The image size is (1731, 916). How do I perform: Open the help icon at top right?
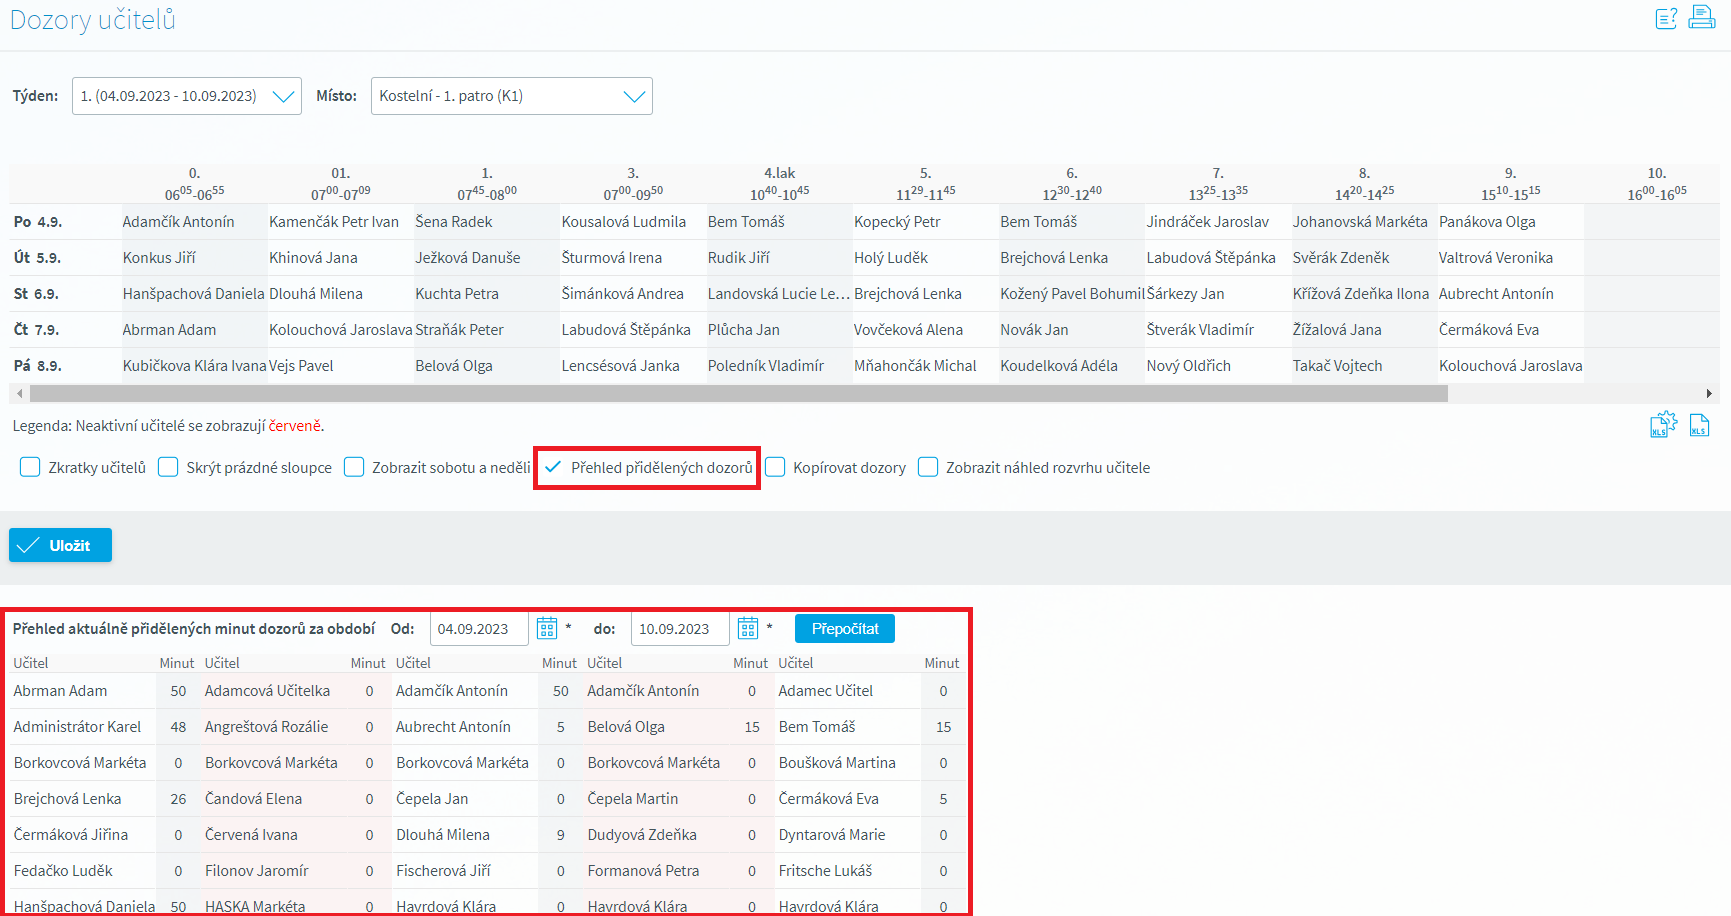point(1666,18)
